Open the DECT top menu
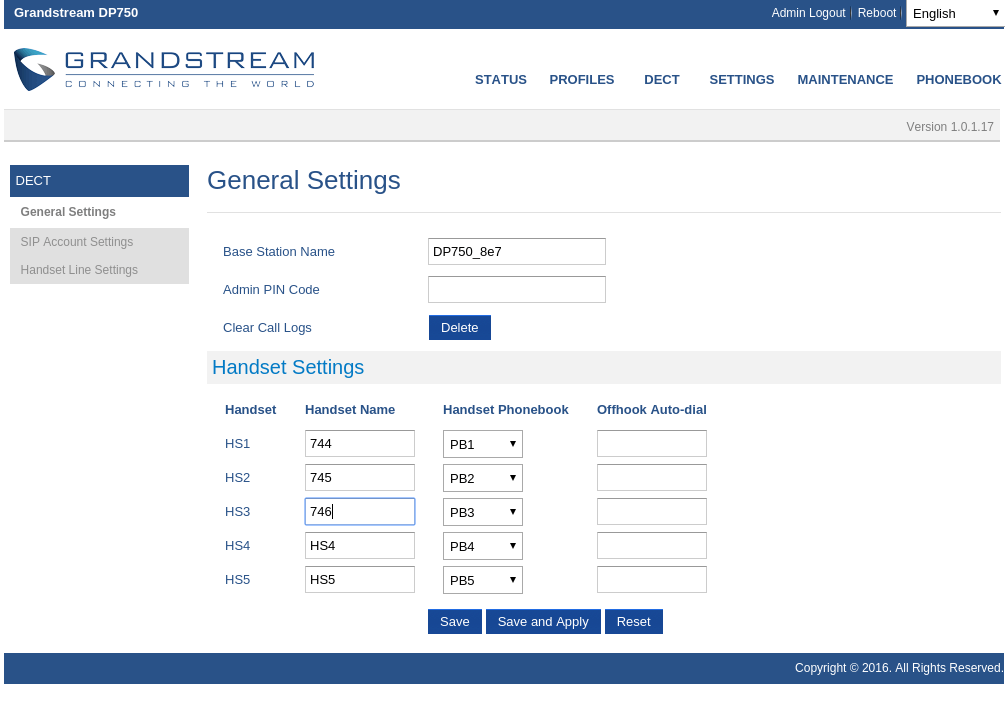Viewport: 1005px width, 717px height. pos(661,79)
